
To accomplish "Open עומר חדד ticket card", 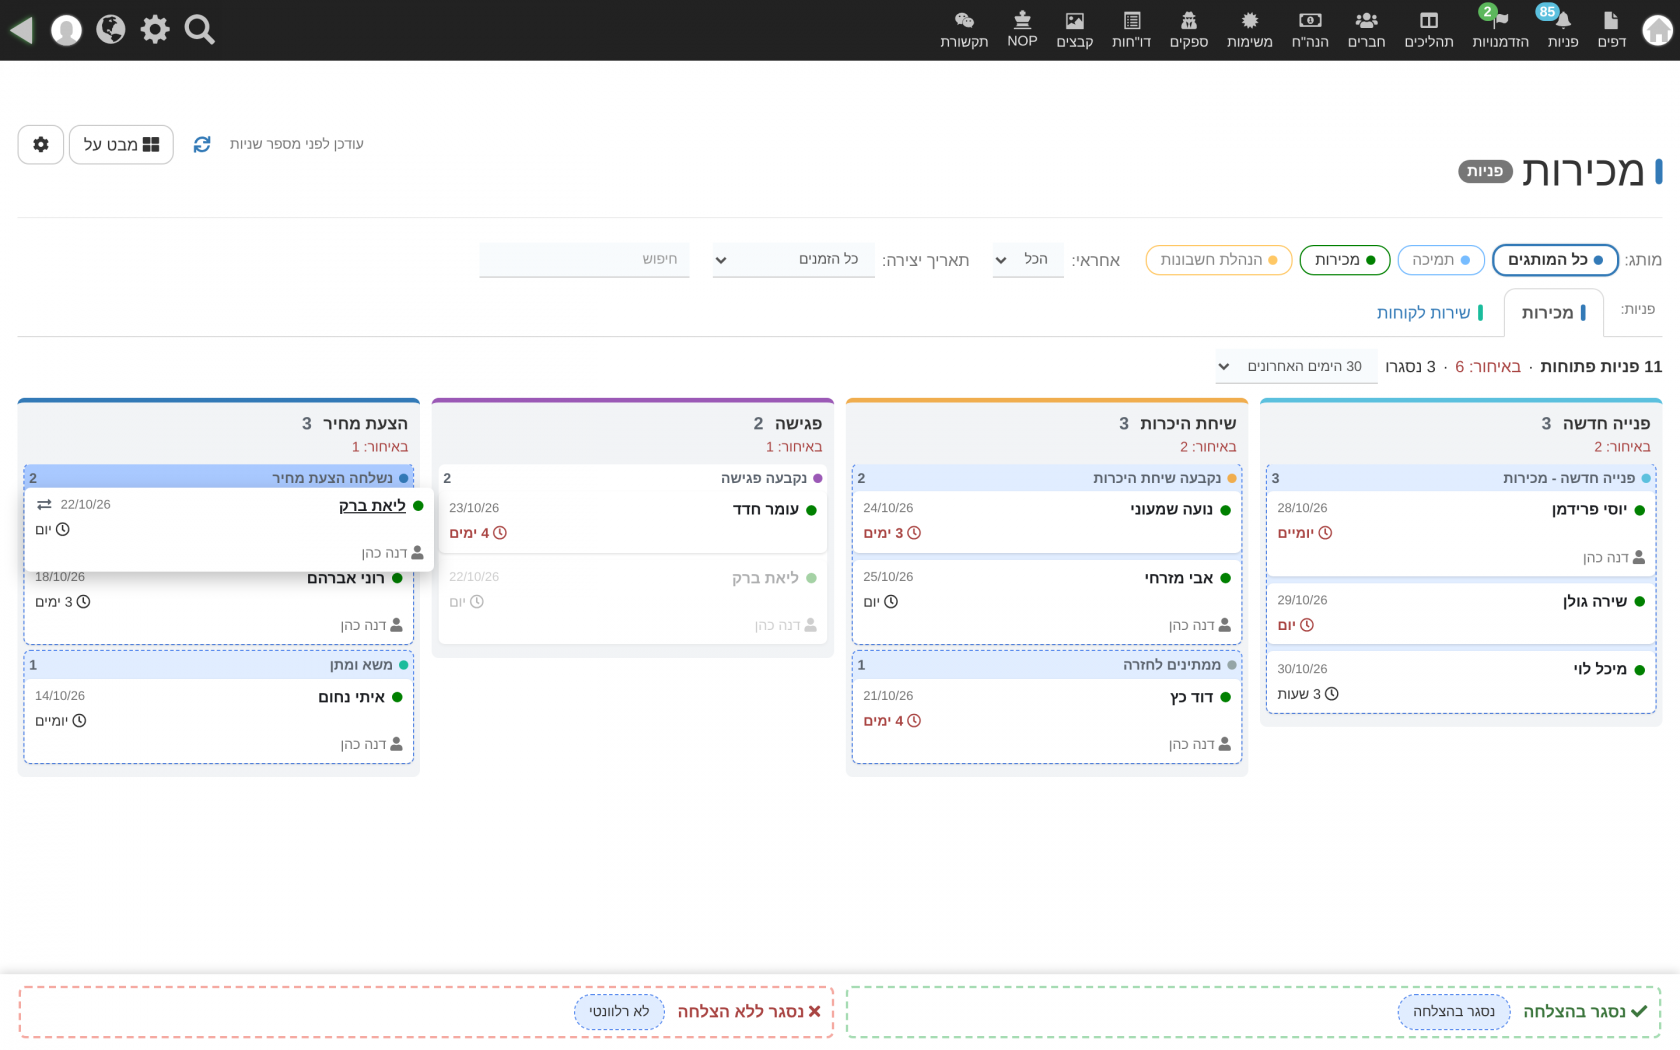I will [x=633, y=521].
